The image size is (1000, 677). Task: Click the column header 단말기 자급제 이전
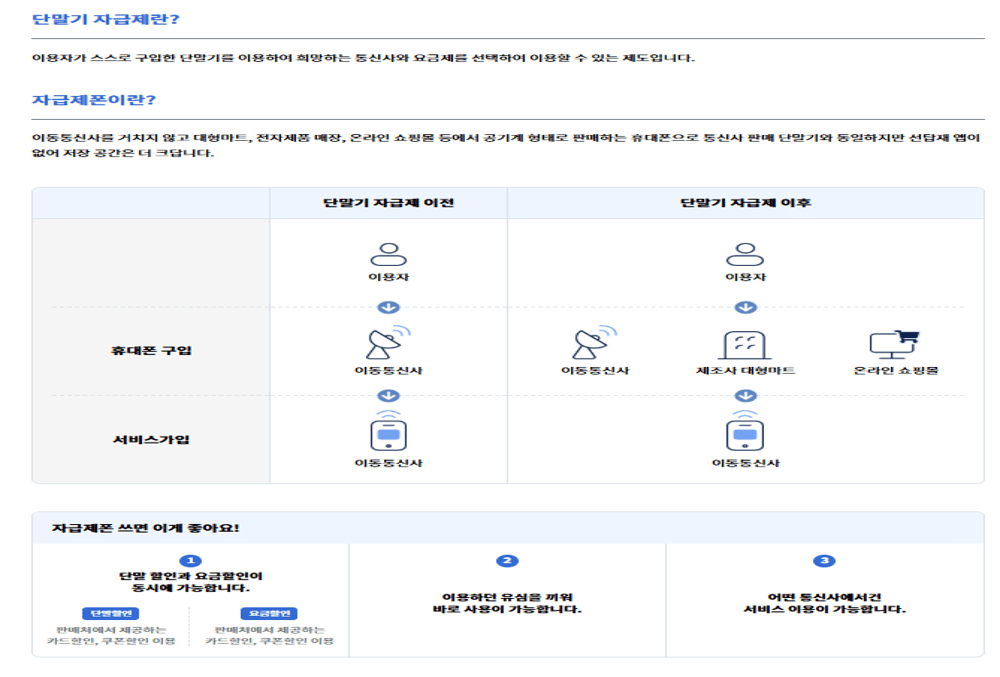[388, 203]
